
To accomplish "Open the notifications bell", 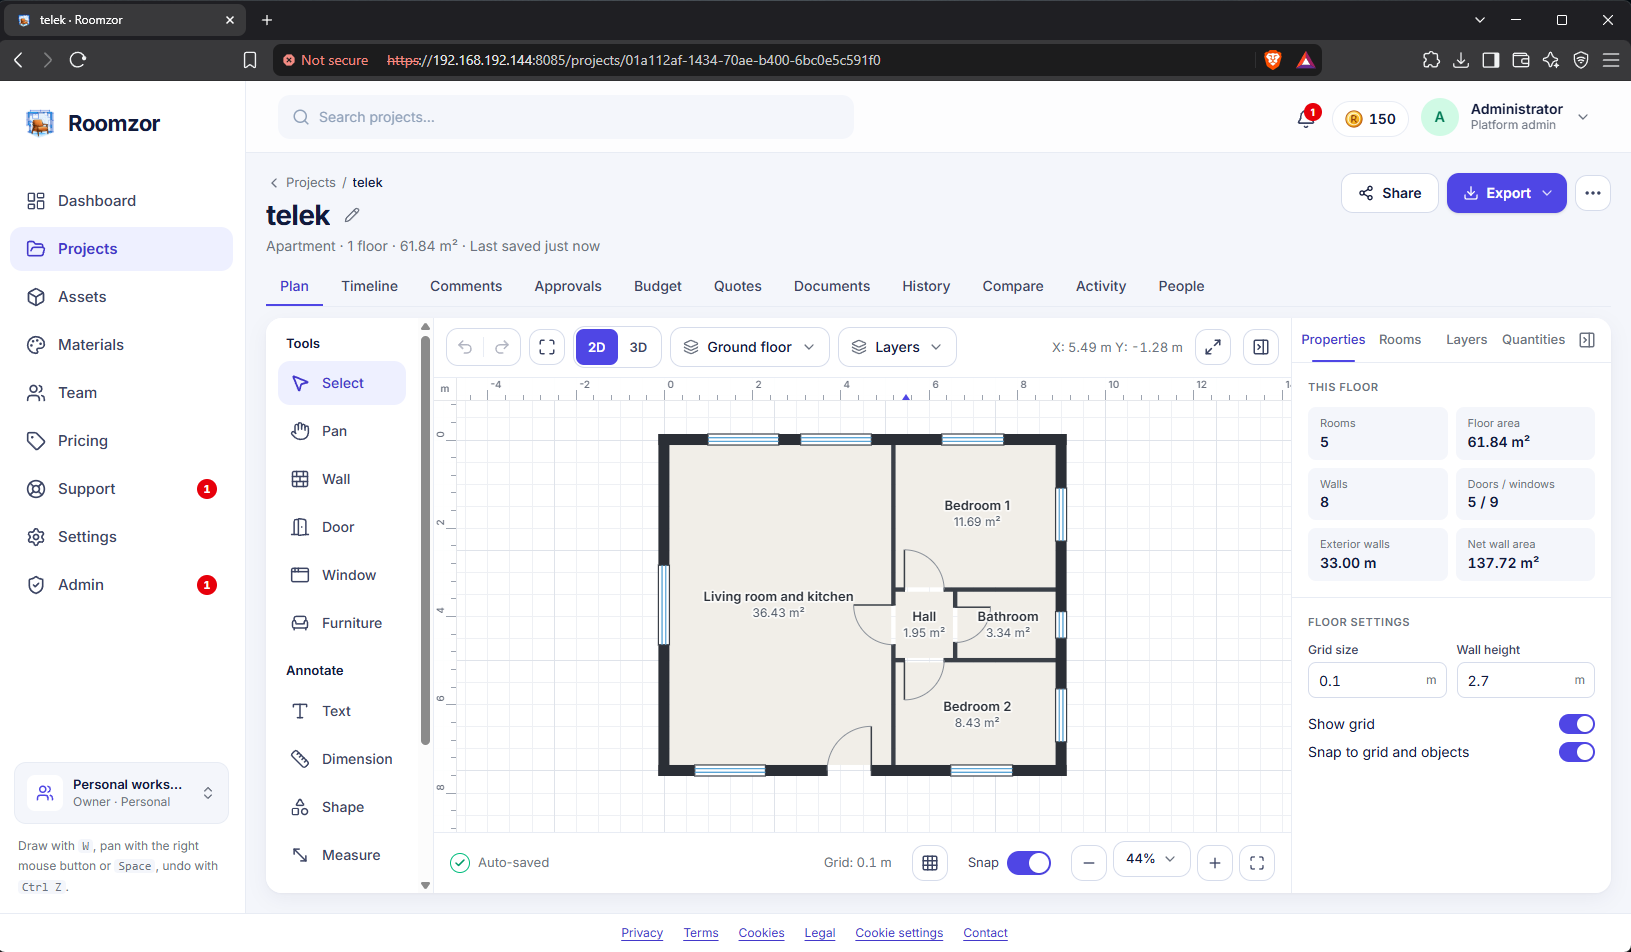I will pos(1306,118).
